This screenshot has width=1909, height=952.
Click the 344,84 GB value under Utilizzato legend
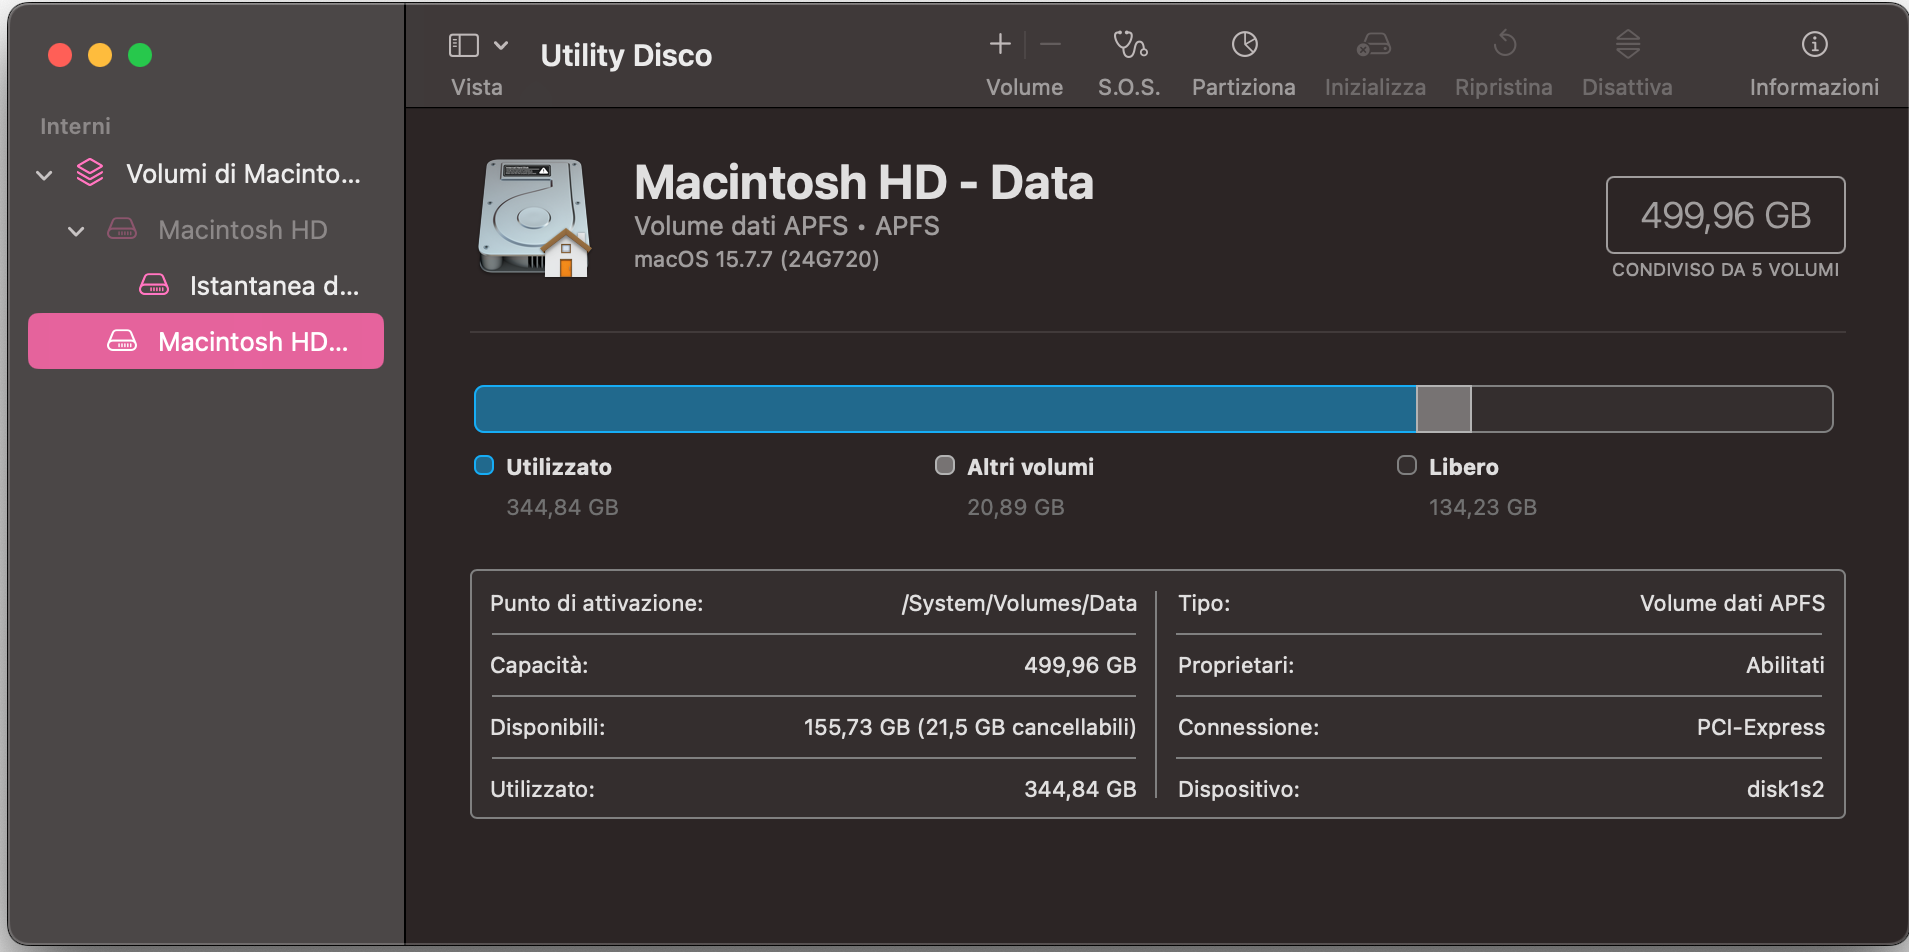point(562,507)
